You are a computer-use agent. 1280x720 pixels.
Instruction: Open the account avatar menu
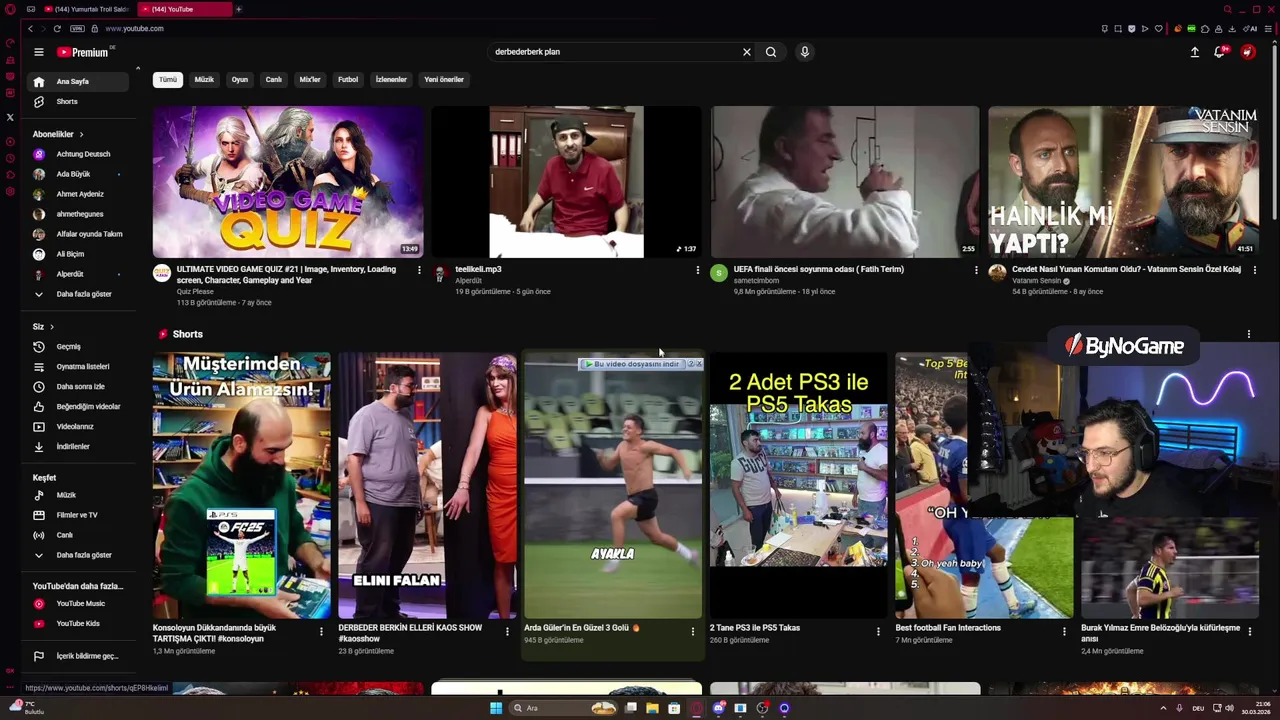pyautogui.click(x=1248, y=52)
